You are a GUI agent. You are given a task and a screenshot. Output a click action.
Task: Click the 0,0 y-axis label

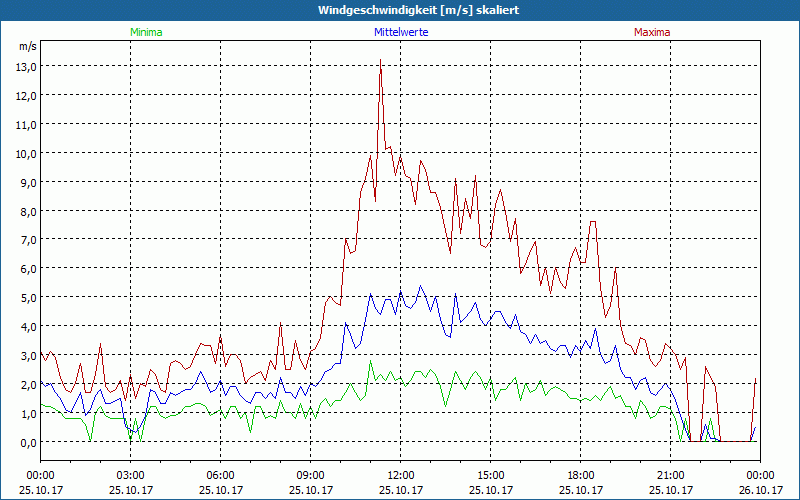pyautogui.click(x=30, y=442)
